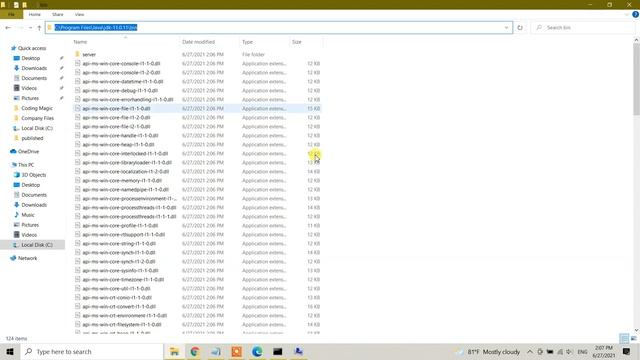This screenshot has height=360, width=640.
Task: Go back using the Back arrow
Action: 8,28
